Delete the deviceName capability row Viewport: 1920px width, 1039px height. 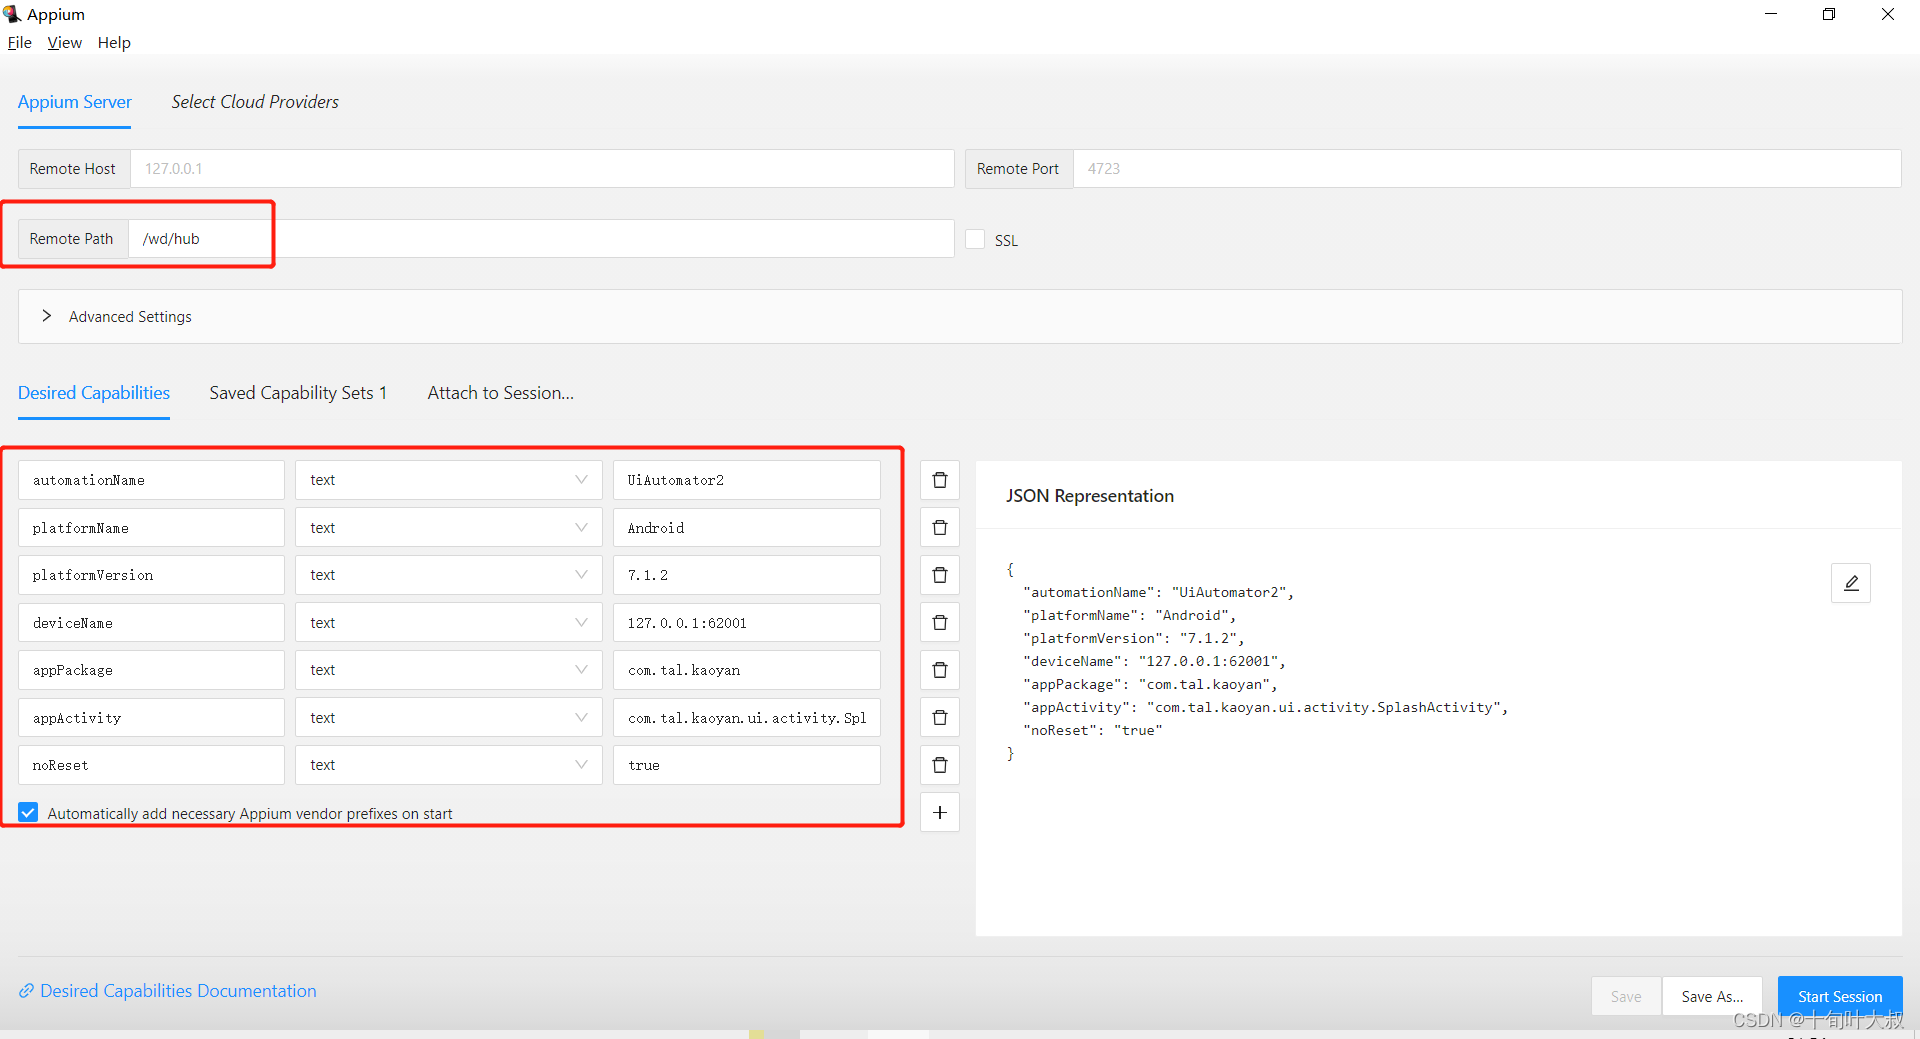click(x=939, y=622)
